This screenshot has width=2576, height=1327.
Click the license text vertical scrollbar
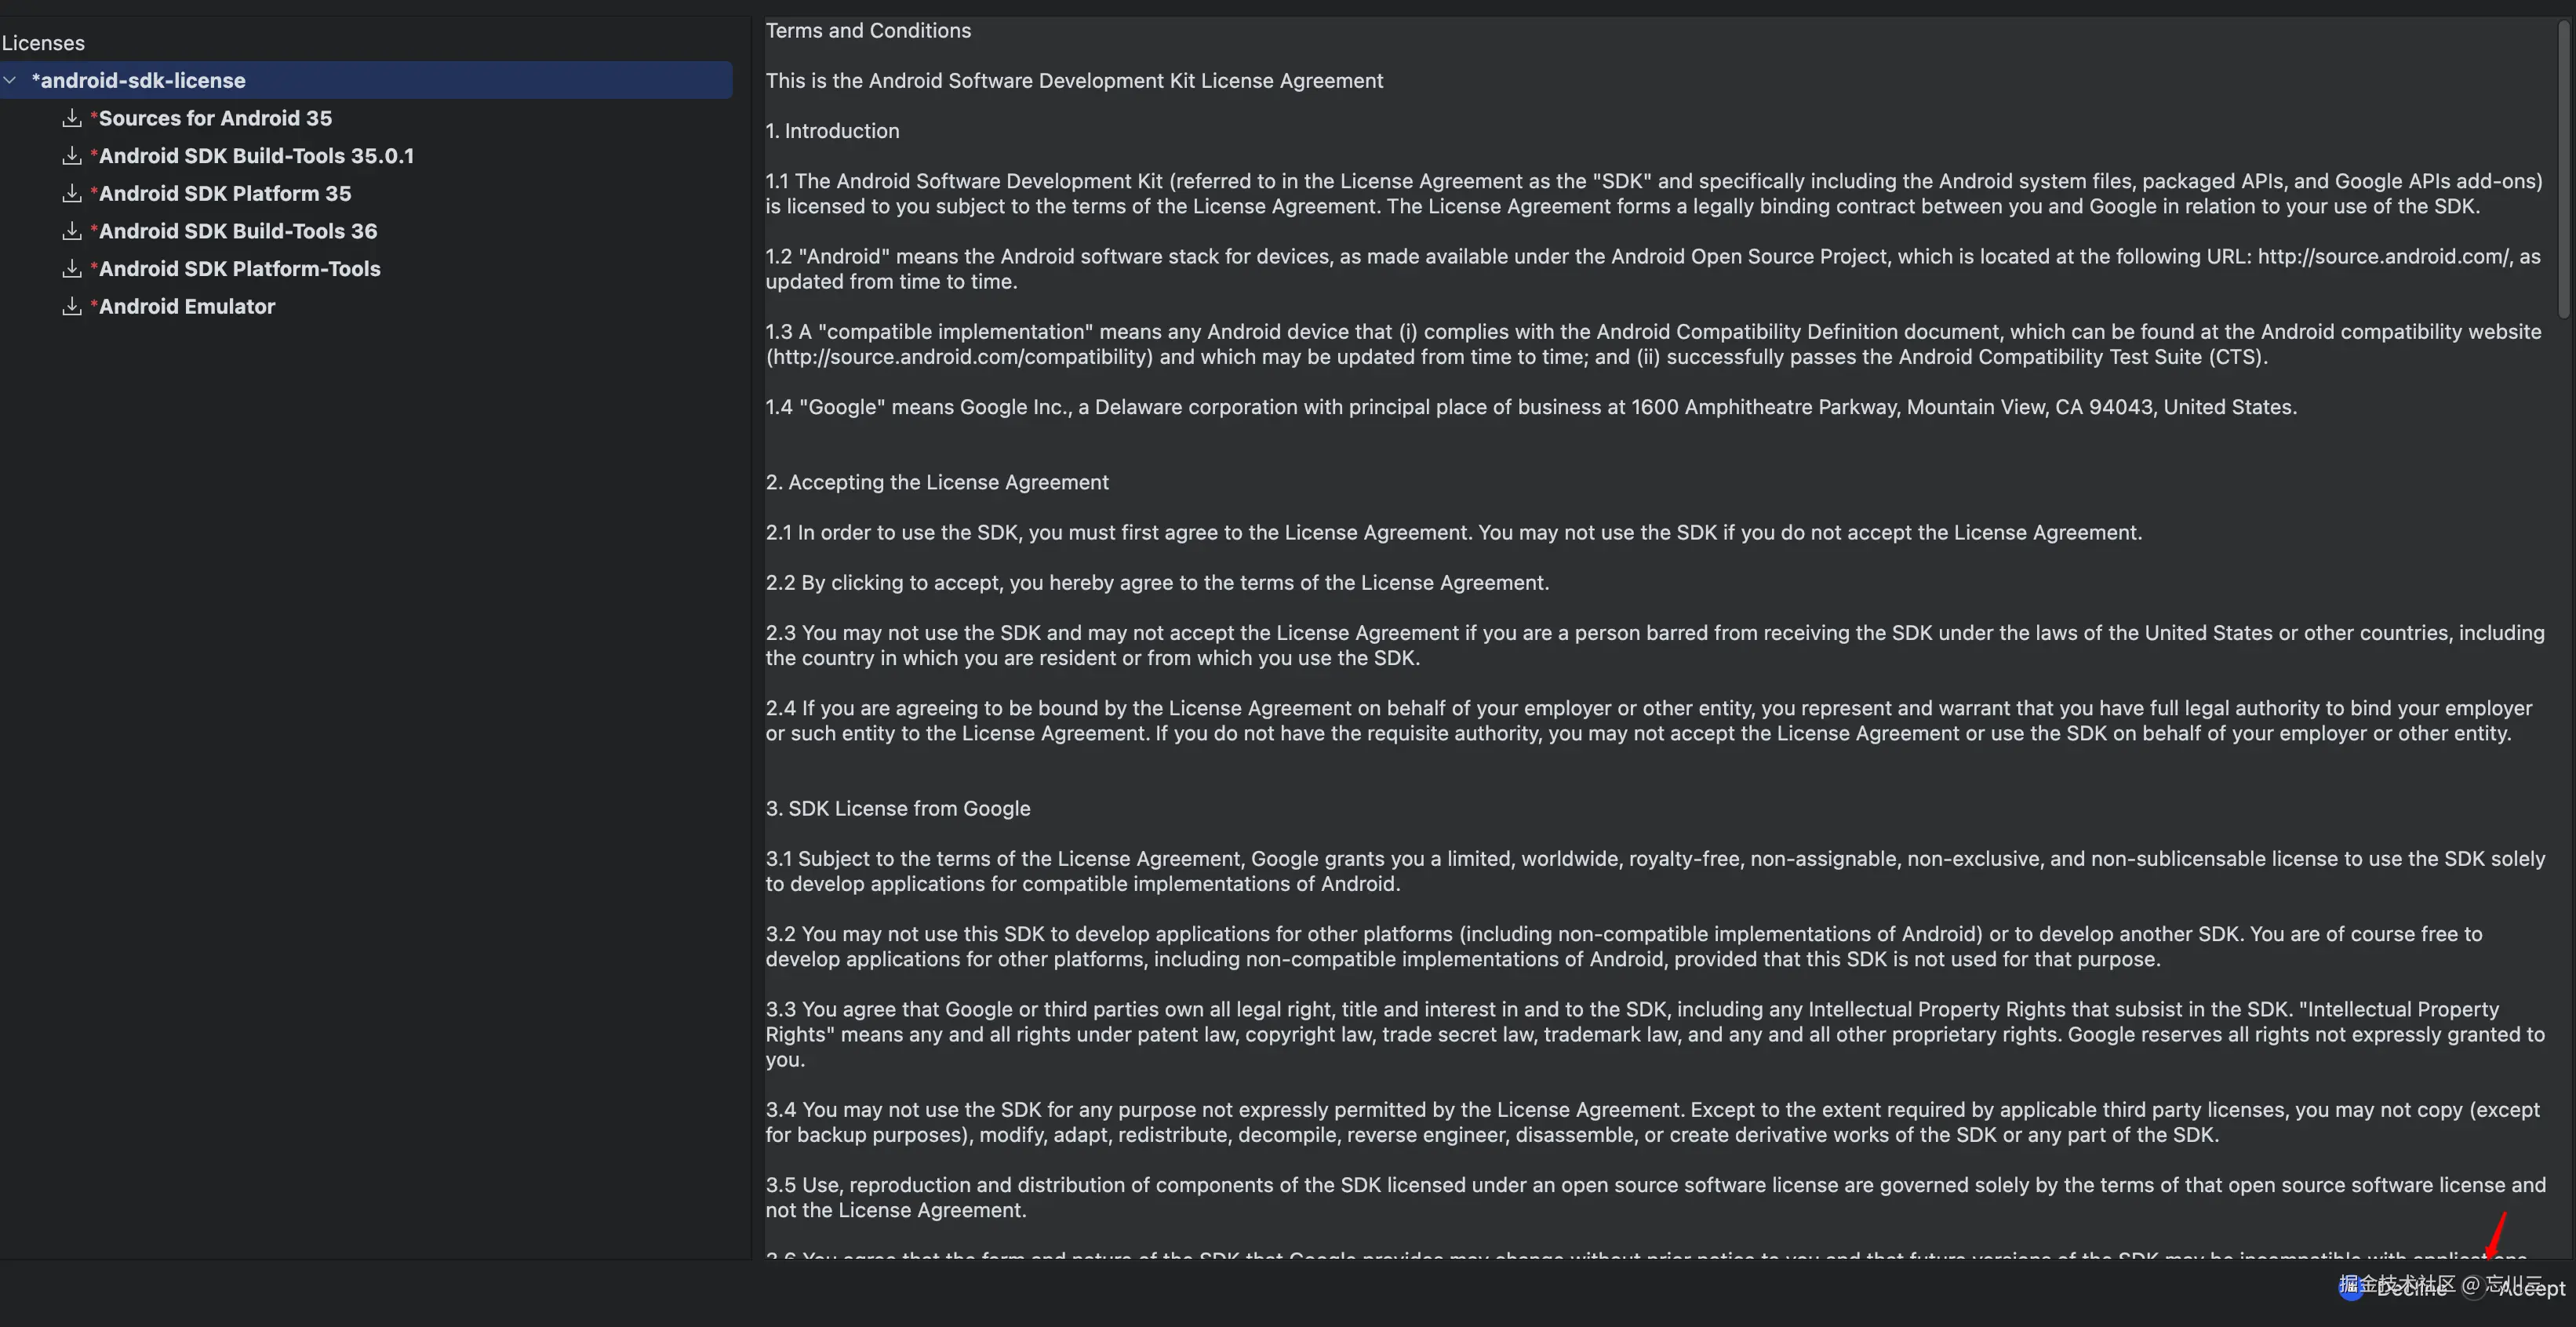pyautogui.click(x=2563, y=170)
